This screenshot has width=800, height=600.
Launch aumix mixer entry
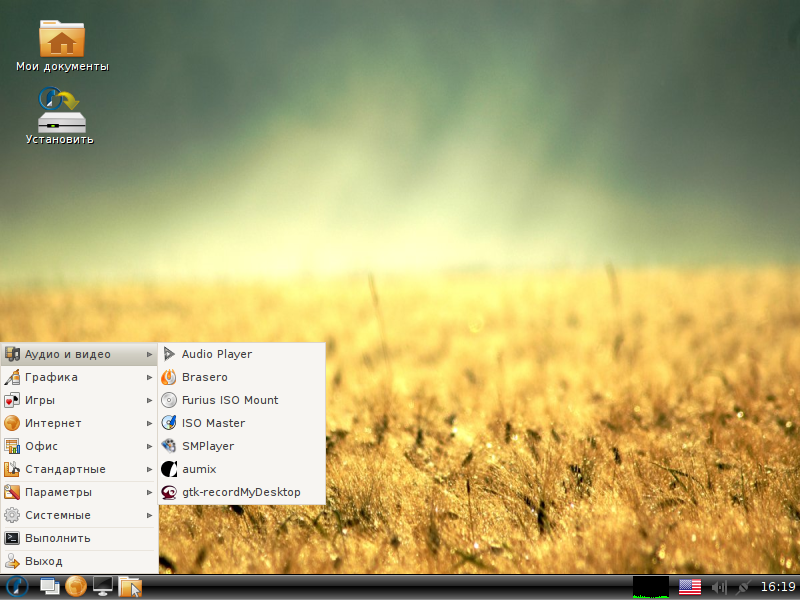pos(242,469)
